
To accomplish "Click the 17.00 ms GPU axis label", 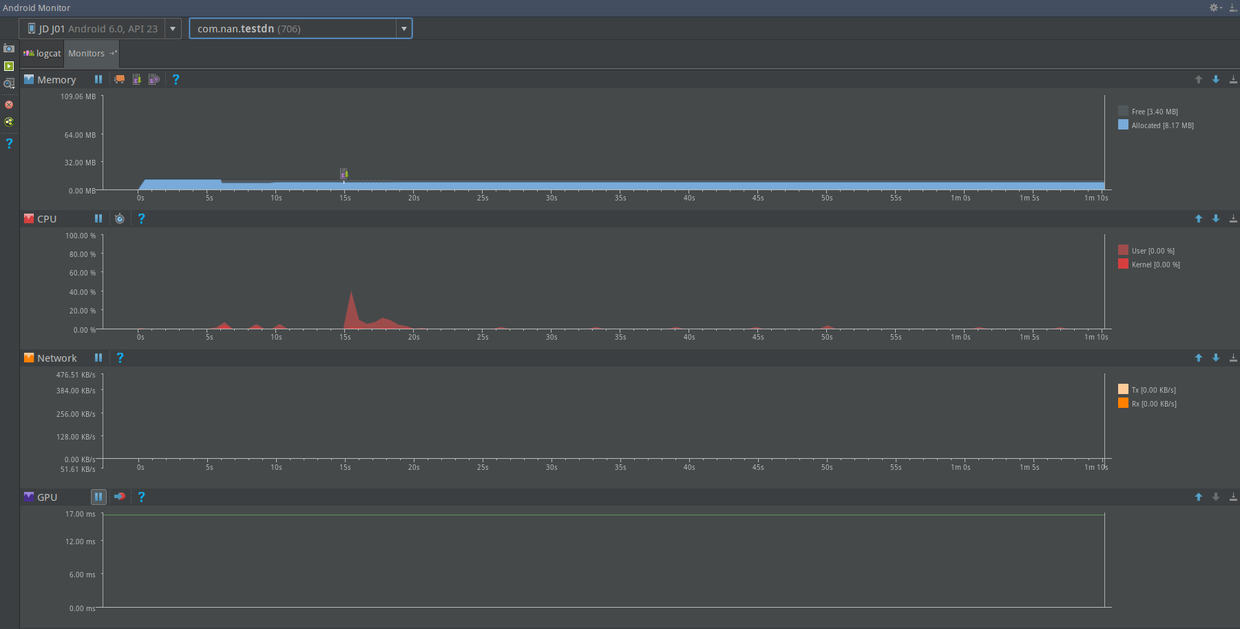I will [x=80, y=514].
